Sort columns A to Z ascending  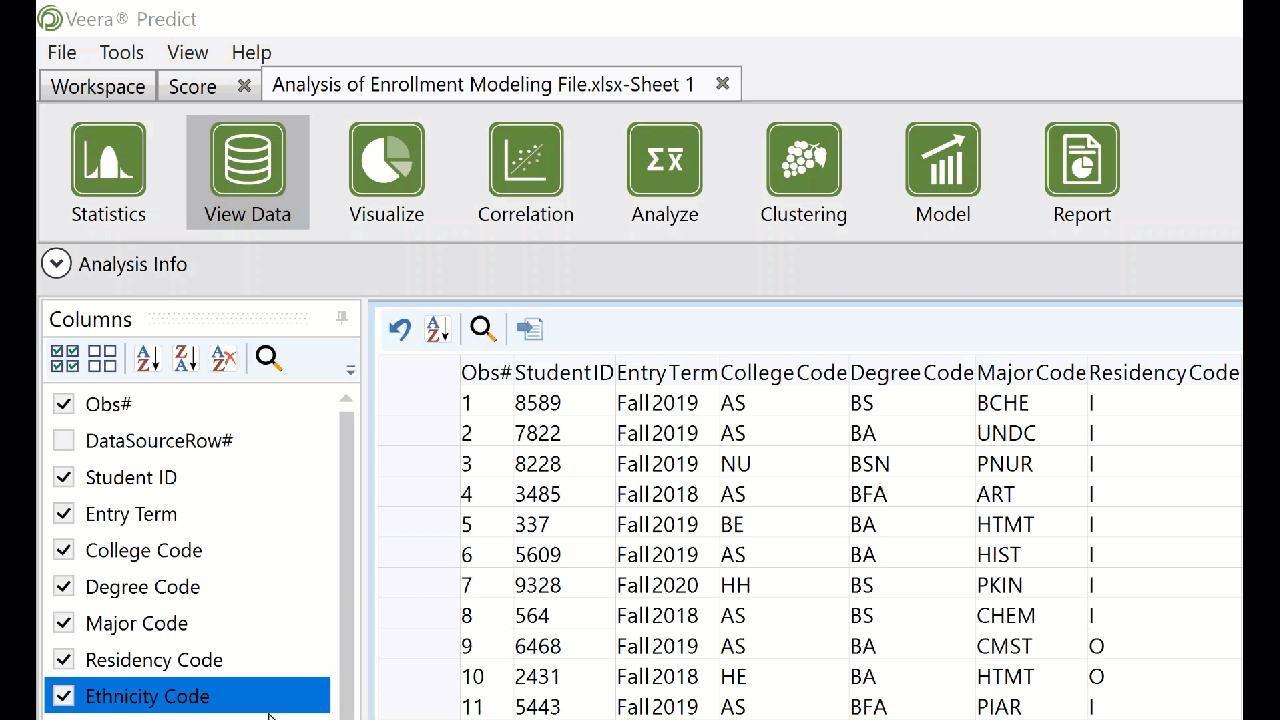147,358
